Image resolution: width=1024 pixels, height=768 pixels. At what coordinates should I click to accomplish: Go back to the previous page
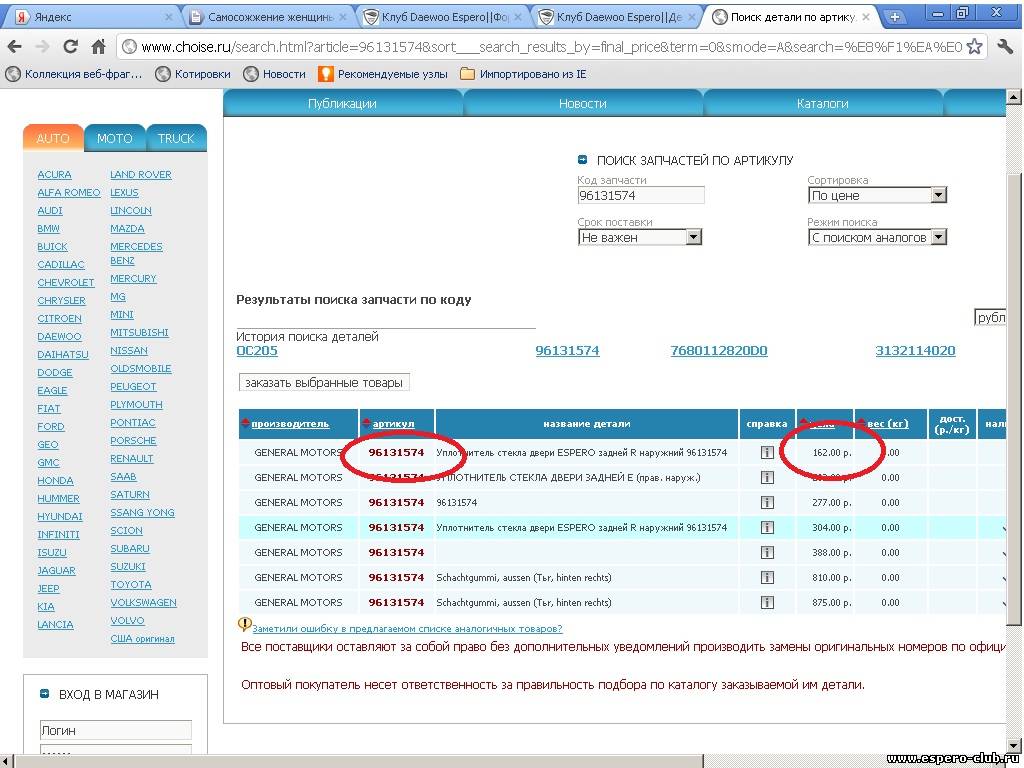(x=14, y=46)
